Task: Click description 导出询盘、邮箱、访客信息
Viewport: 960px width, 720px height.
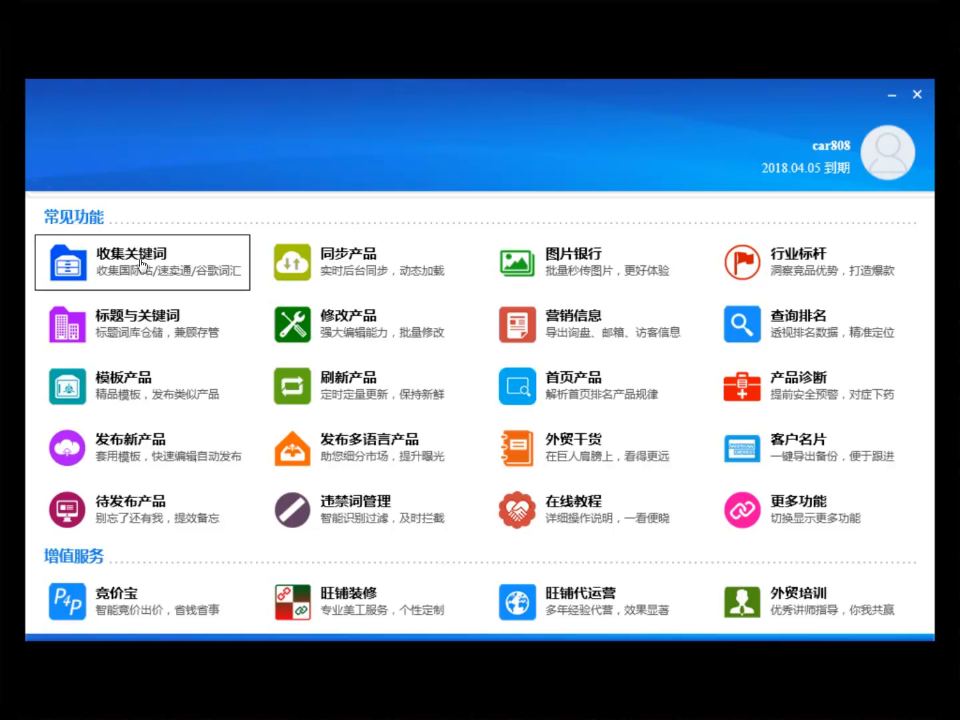Action: 613,332
